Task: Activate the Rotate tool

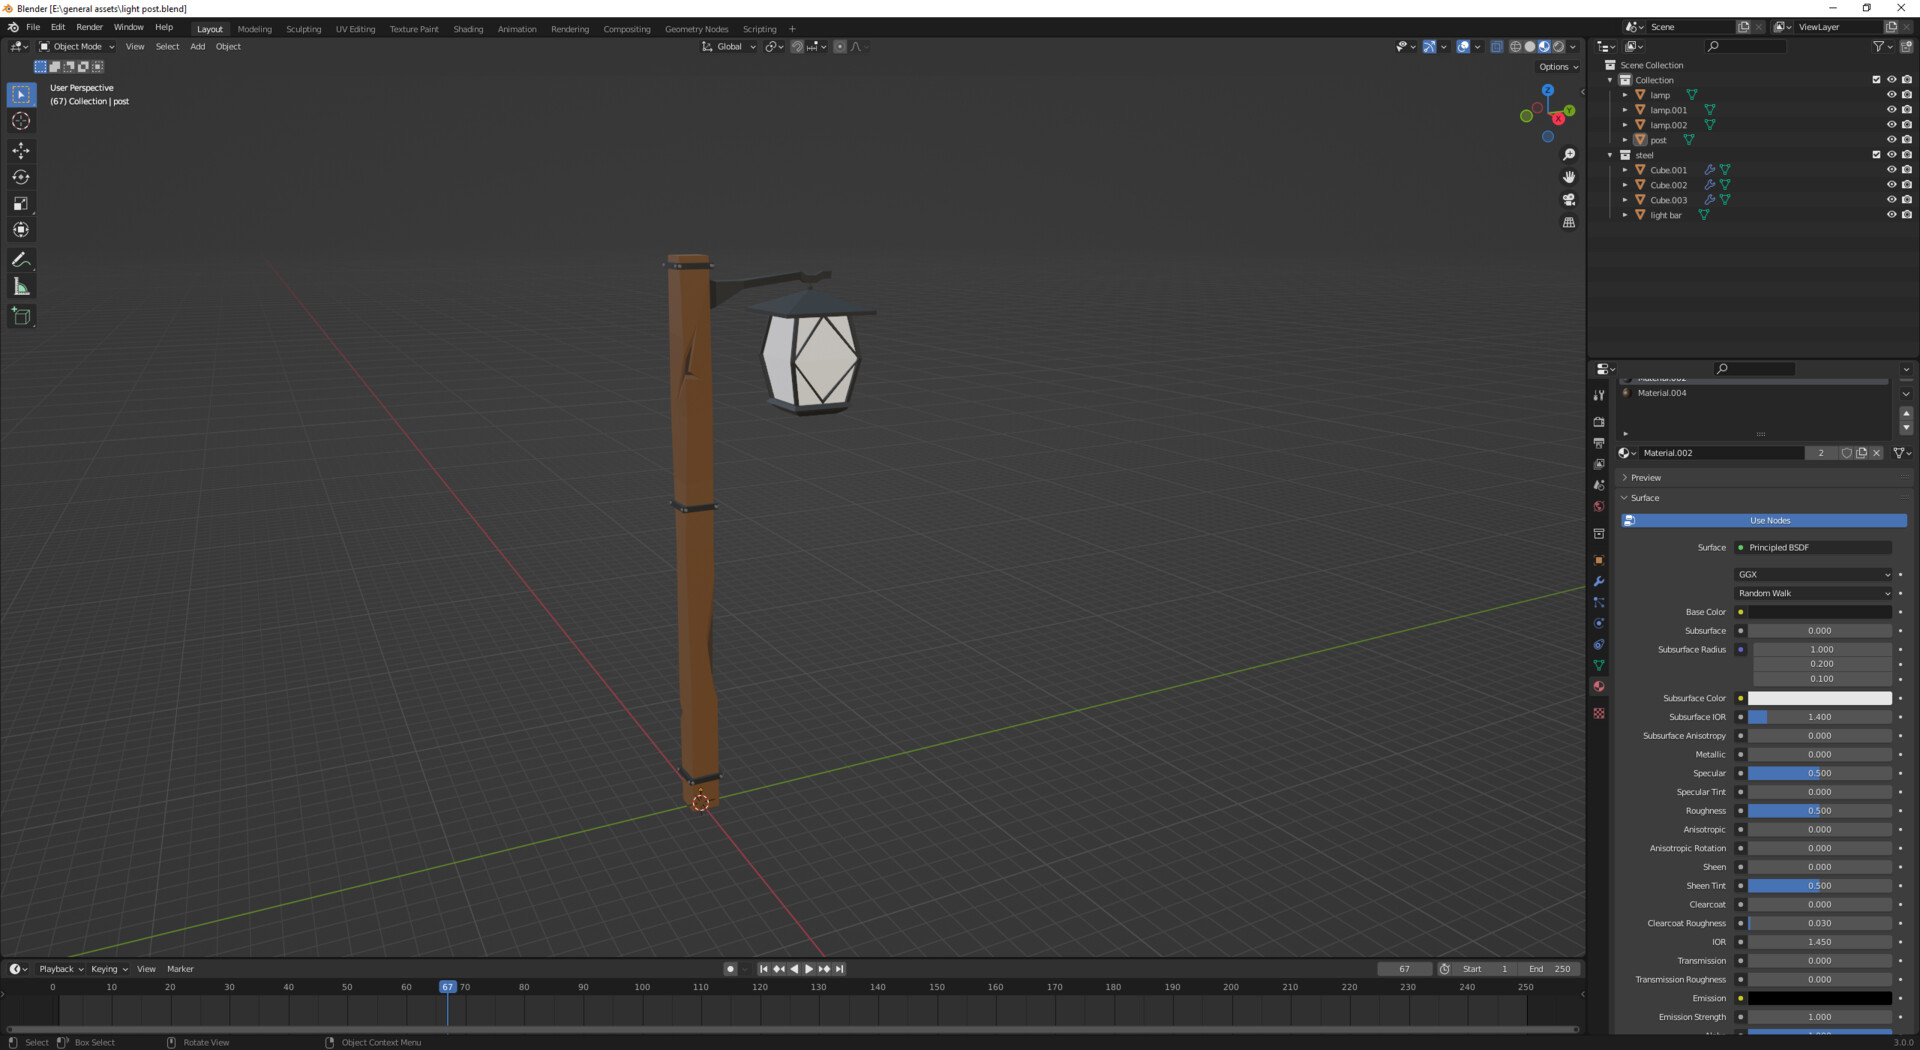Action: tap(21, 177)
